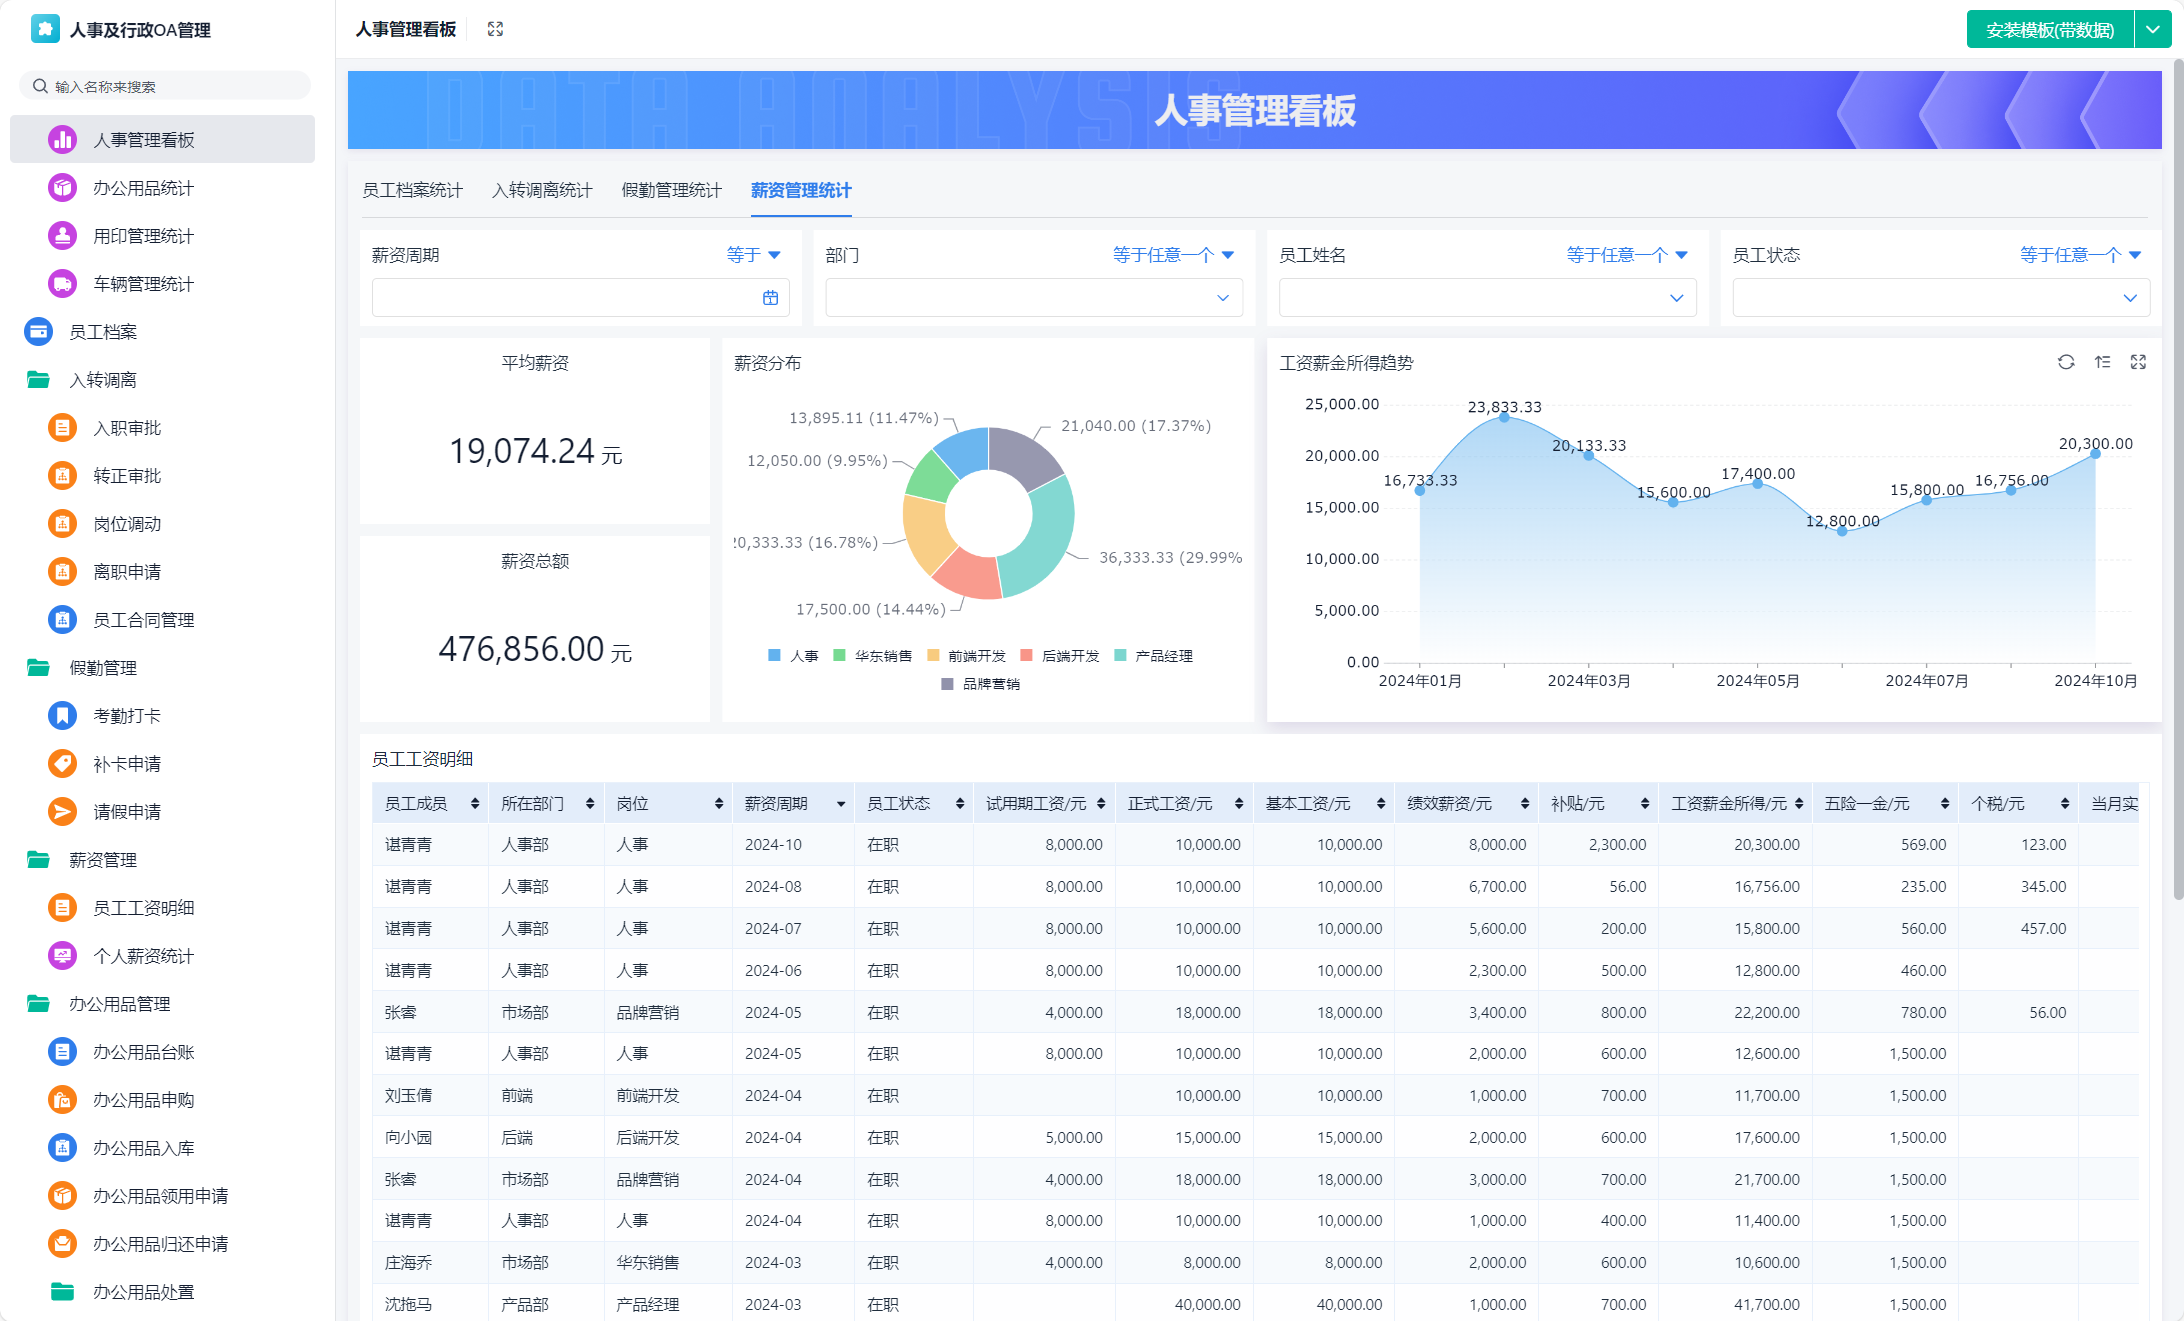Click the 安装模板(带数据) button
This screenshot has height=1321, width=2184.
tap(2049, 30)
